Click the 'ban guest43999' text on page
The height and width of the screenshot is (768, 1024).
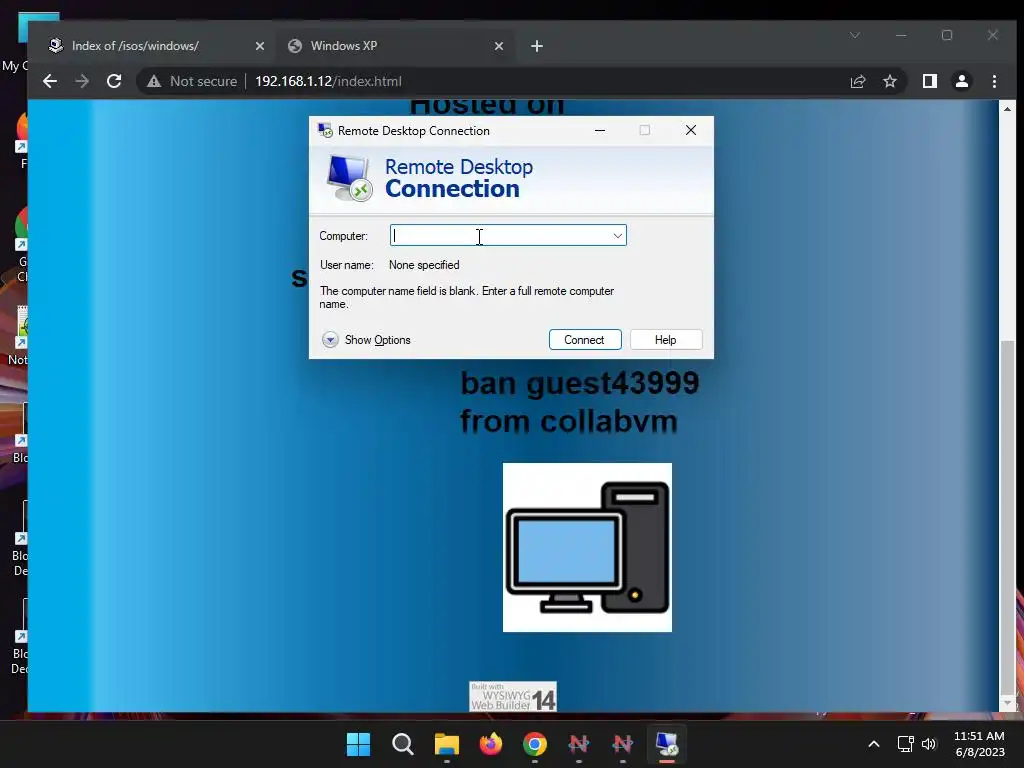point(579,383)
